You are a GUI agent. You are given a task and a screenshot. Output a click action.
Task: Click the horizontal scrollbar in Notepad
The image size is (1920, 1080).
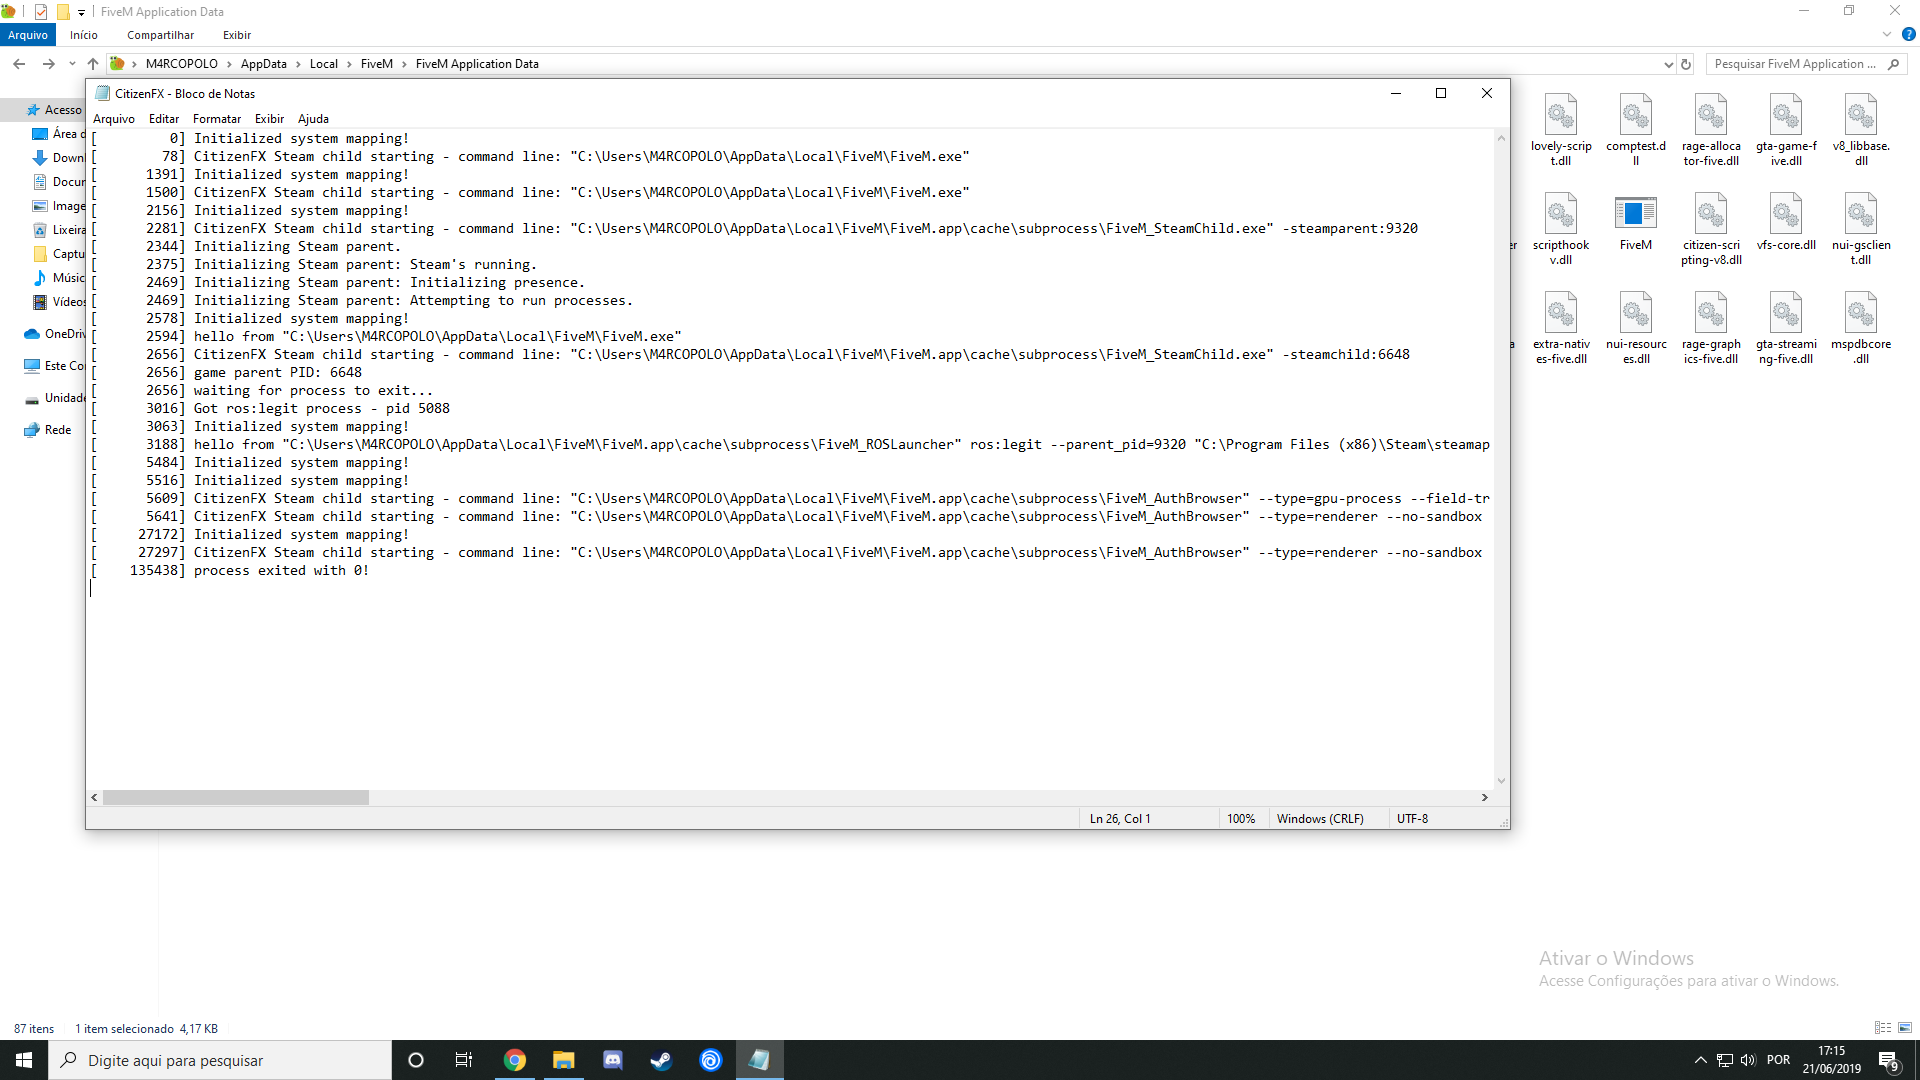[235, 797]
